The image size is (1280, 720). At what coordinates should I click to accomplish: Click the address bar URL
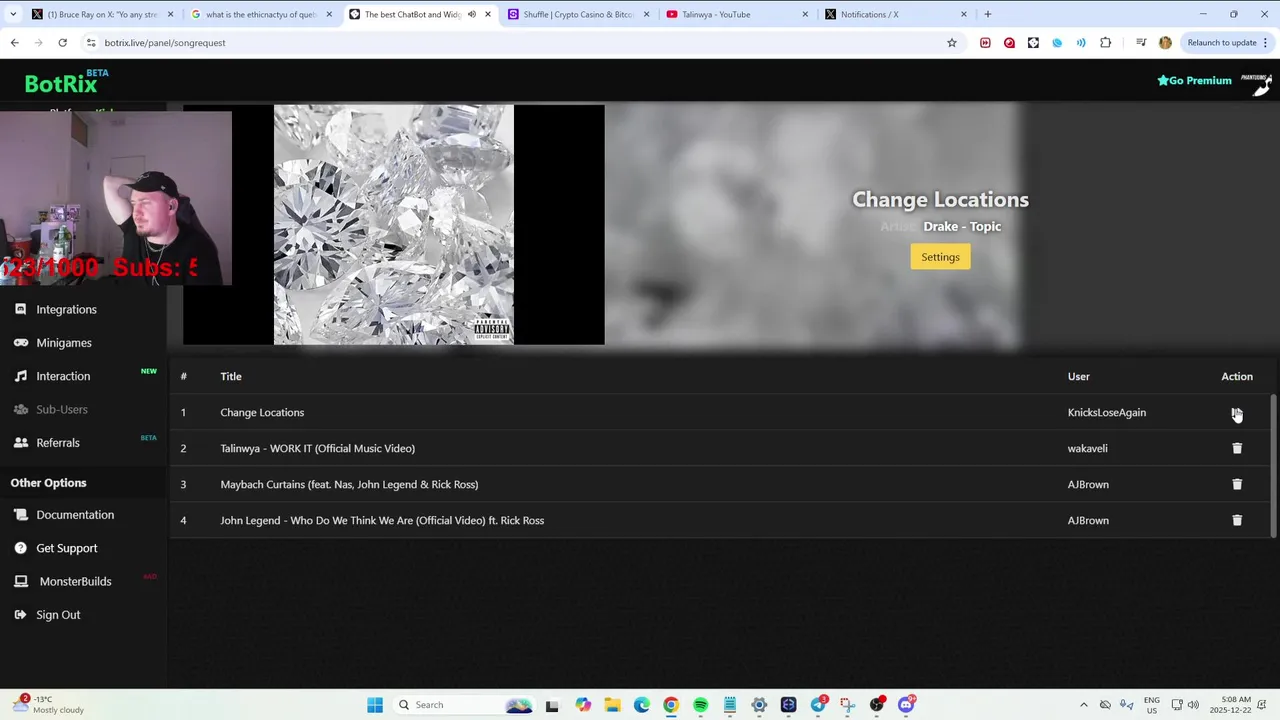click(x=165, y=43)
